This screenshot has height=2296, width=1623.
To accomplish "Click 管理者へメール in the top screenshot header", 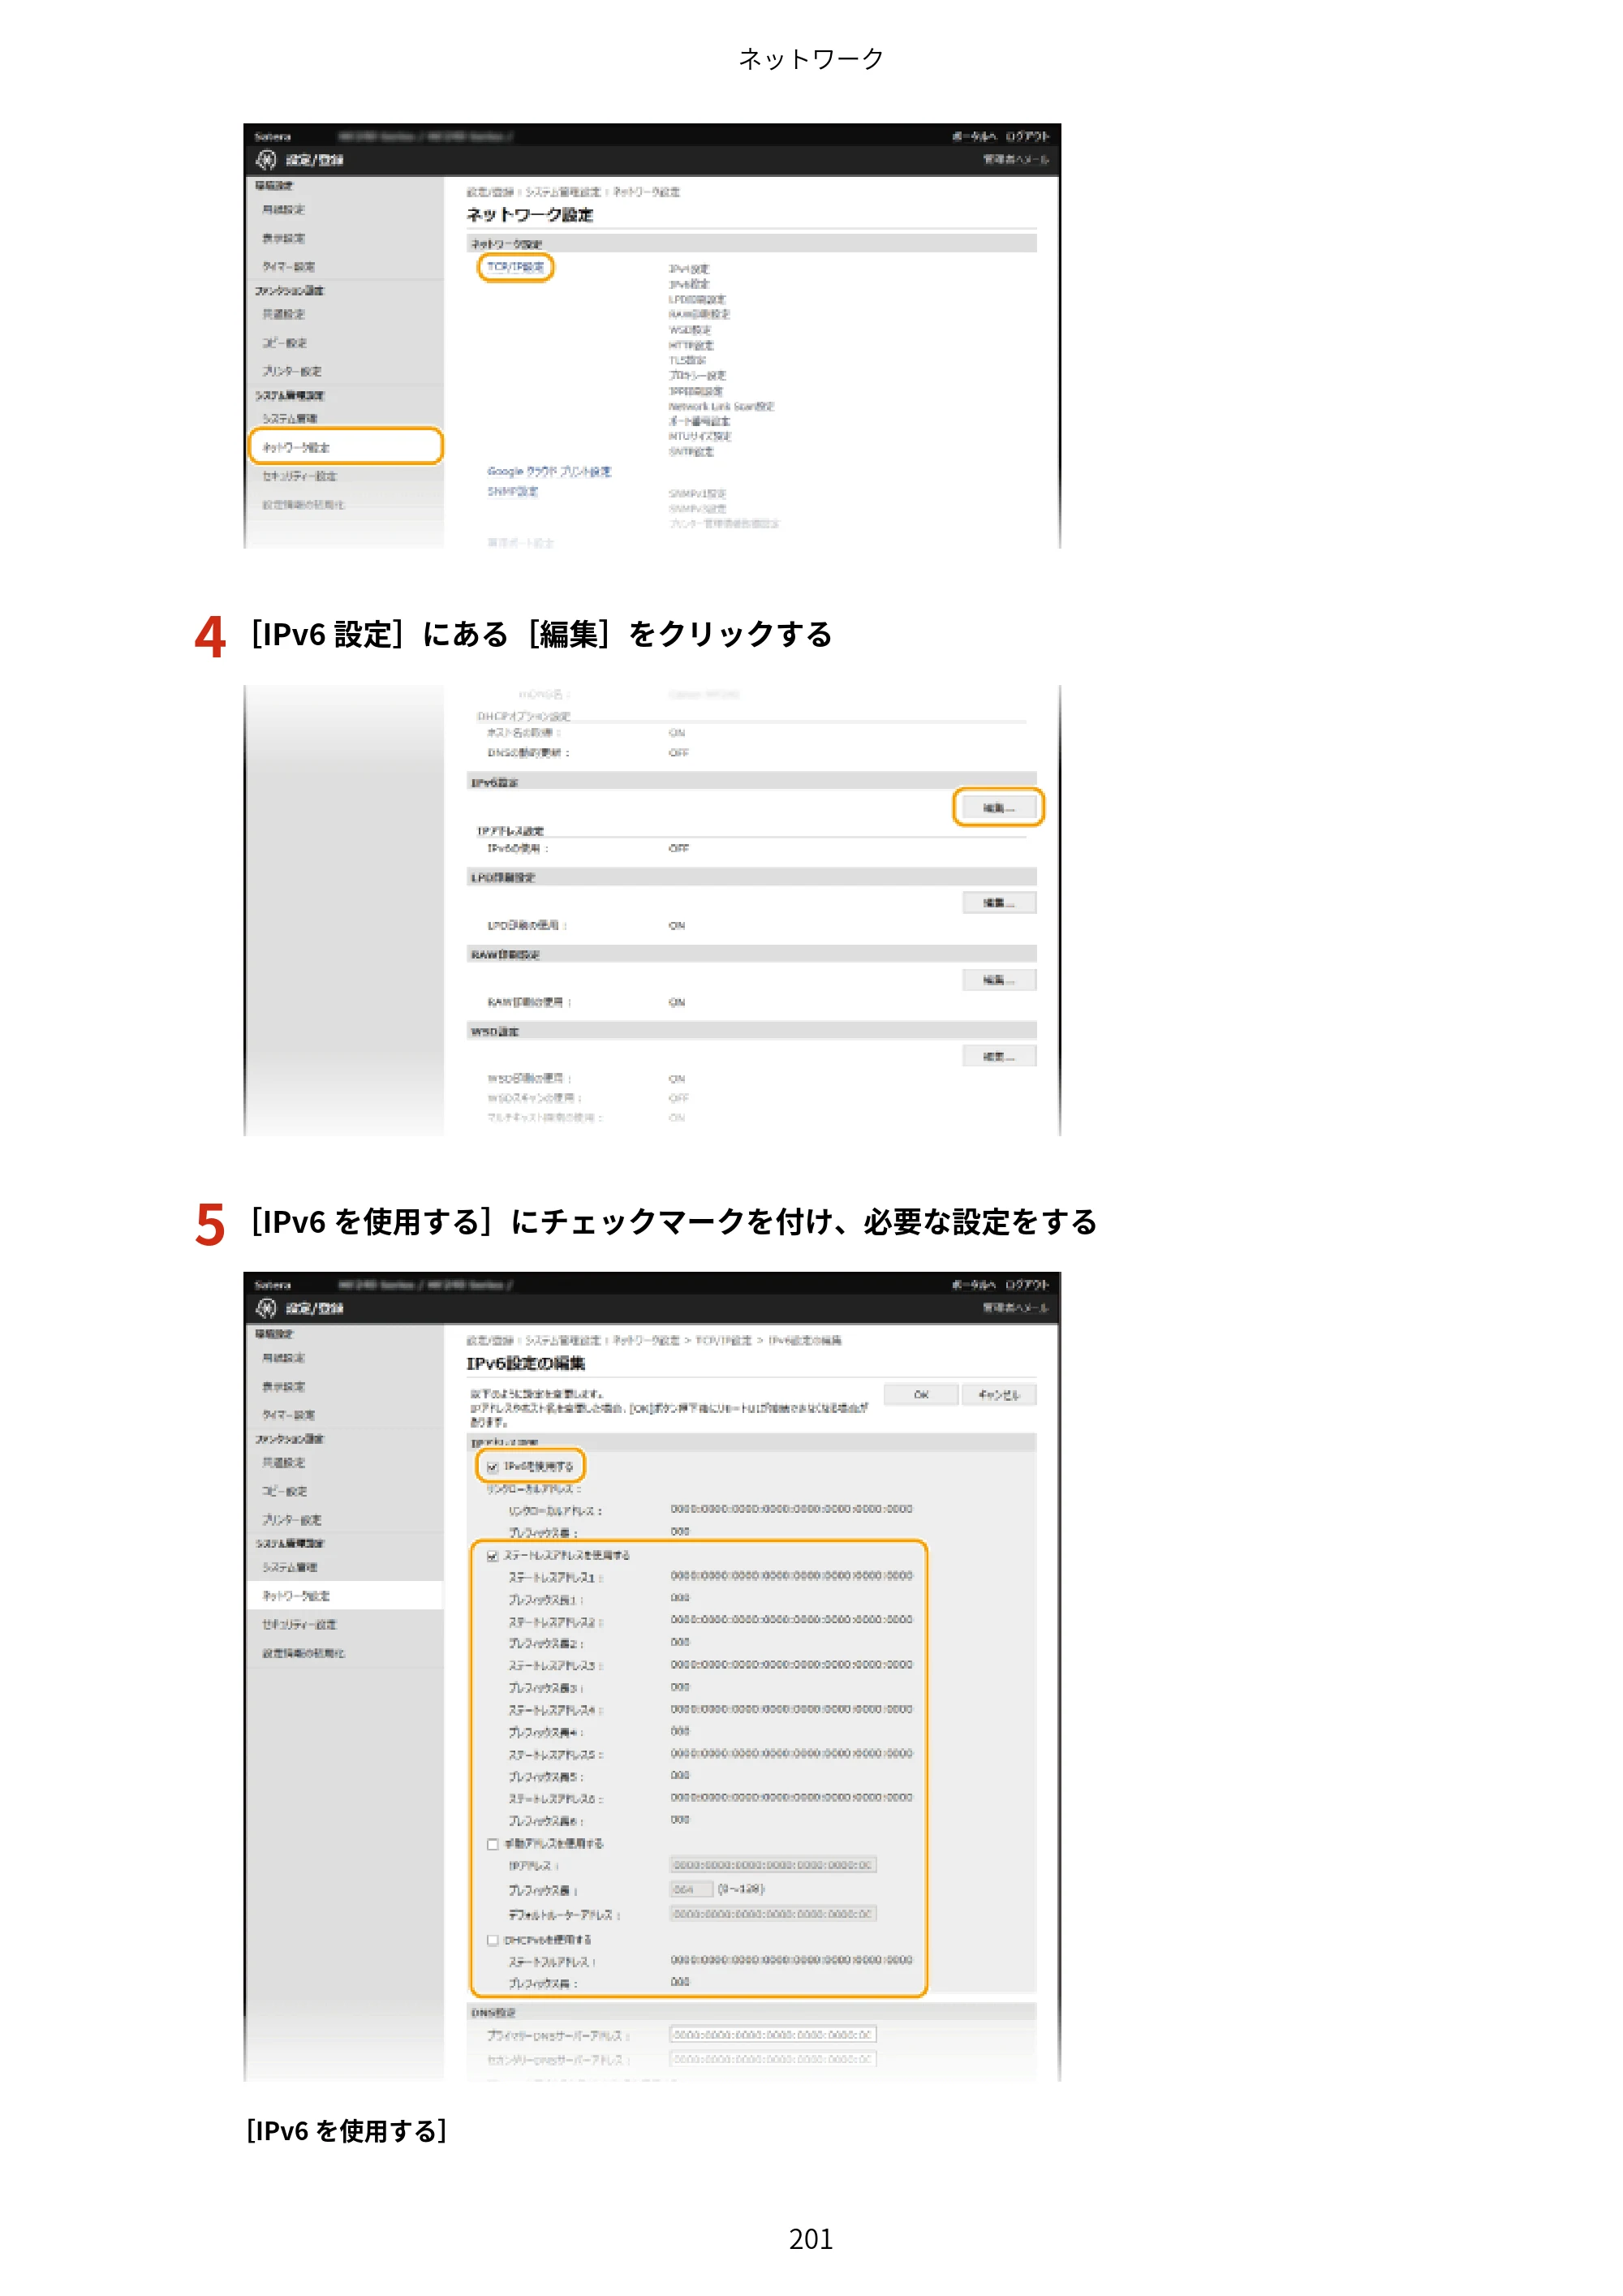I will (1015, 159).
